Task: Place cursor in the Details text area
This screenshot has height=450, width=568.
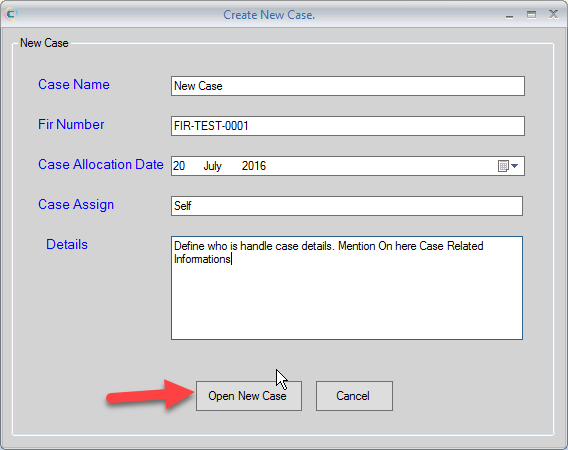Action: [x=347, y=288]
